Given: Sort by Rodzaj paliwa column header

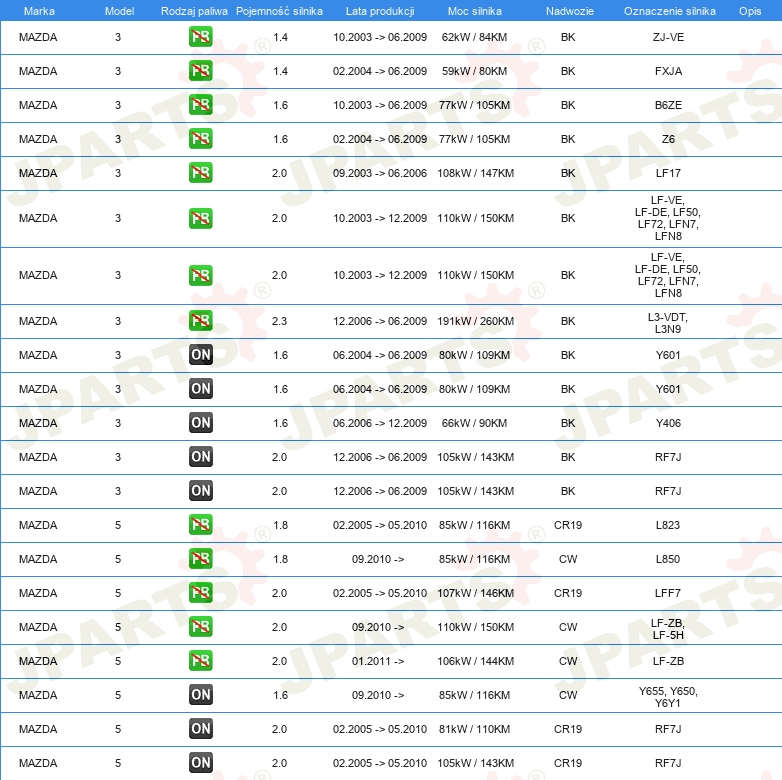Looking at the screenshot, I should point(194,11).
